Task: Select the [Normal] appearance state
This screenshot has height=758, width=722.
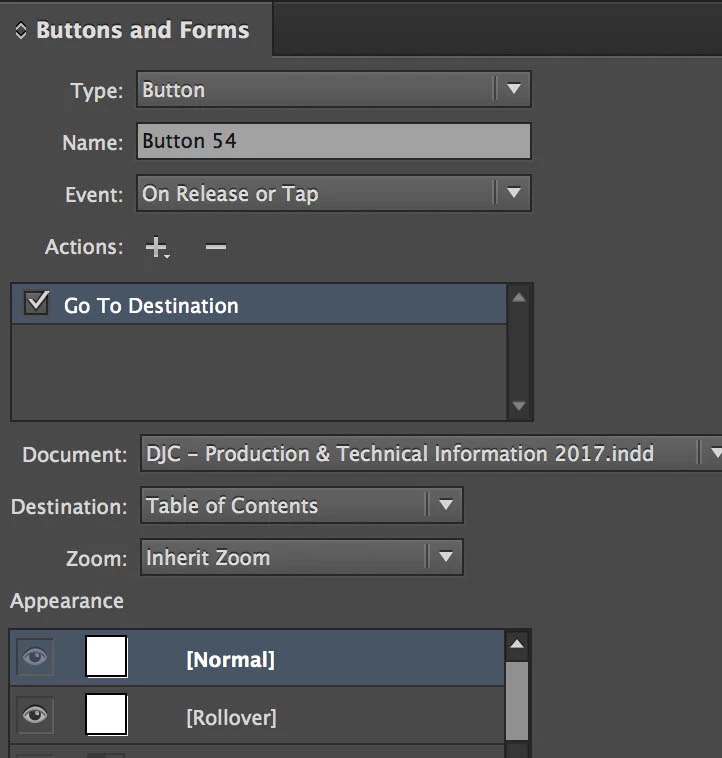Action: [x=230, y=659]
